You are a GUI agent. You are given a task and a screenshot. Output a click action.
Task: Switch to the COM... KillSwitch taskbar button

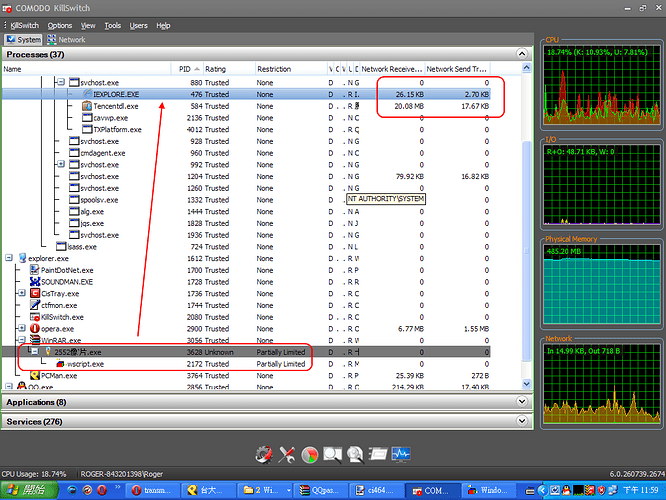(x=432, y=491)
